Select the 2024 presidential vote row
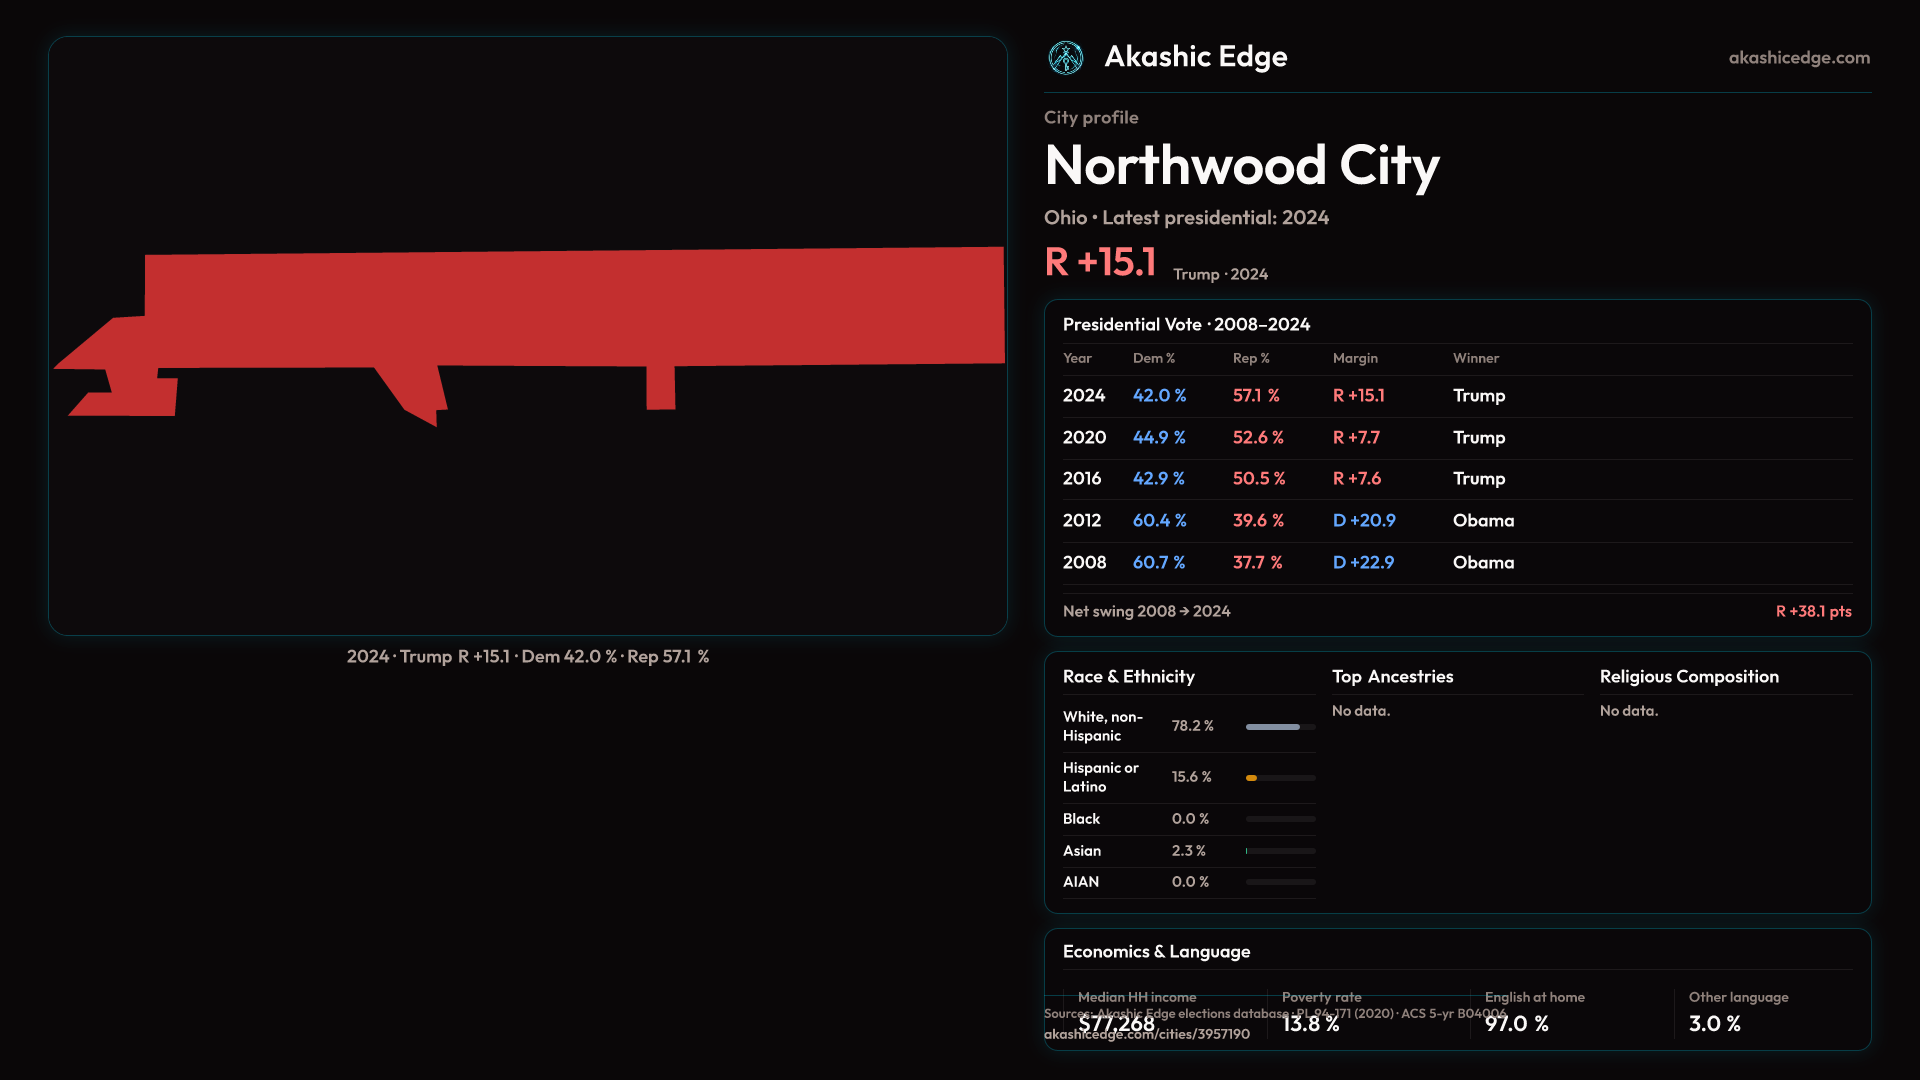The image size is (1920, 1080). coord(1456,396)
